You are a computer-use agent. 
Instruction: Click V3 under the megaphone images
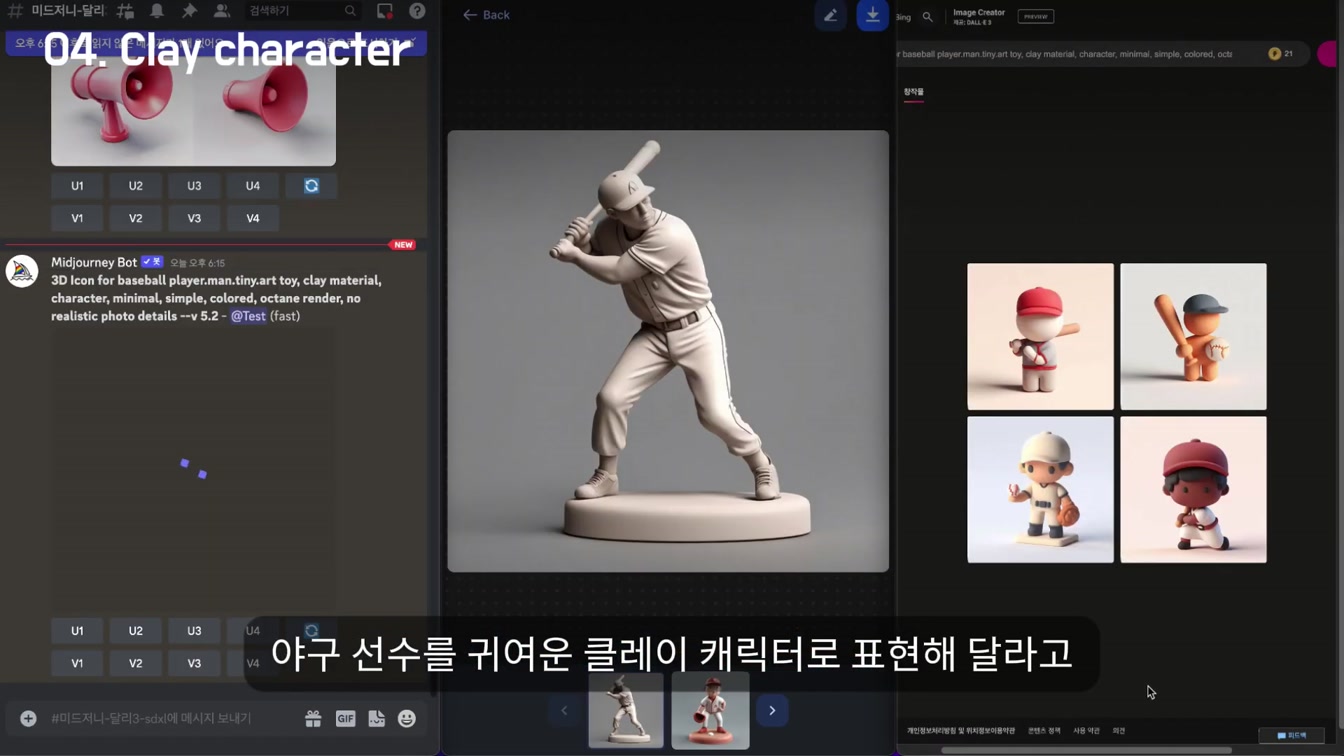pos(194,218)
